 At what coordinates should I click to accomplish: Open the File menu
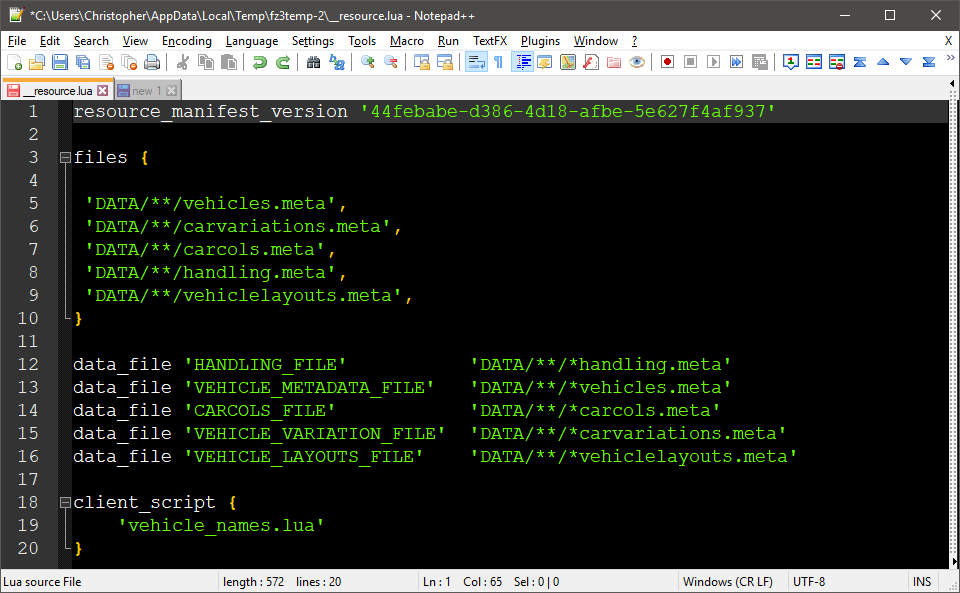click(x=17, y=41)
